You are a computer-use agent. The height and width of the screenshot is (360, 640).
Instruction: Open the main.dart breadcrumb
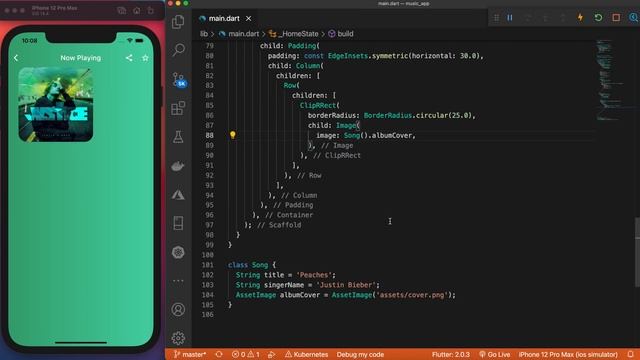[243, 34]
